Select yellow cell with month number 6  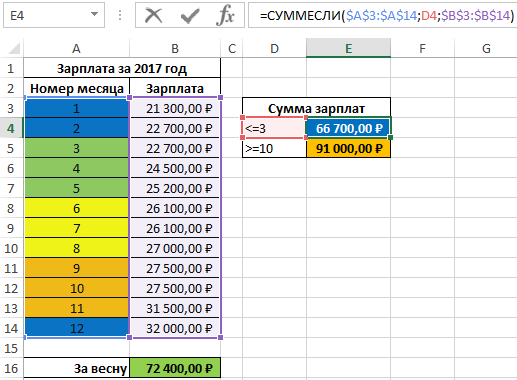point(77,208)
